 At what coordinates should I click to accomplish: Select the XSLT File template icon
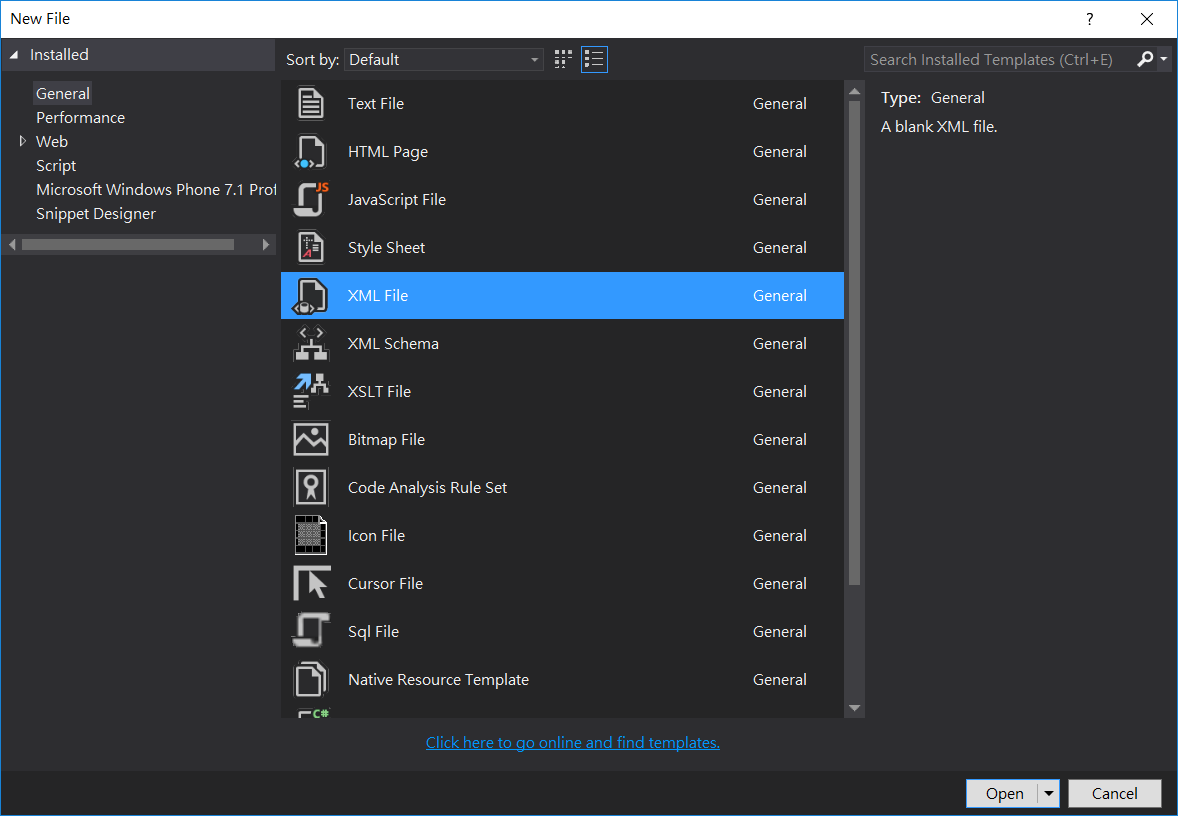pyautogui.click(x=310, y=391)
